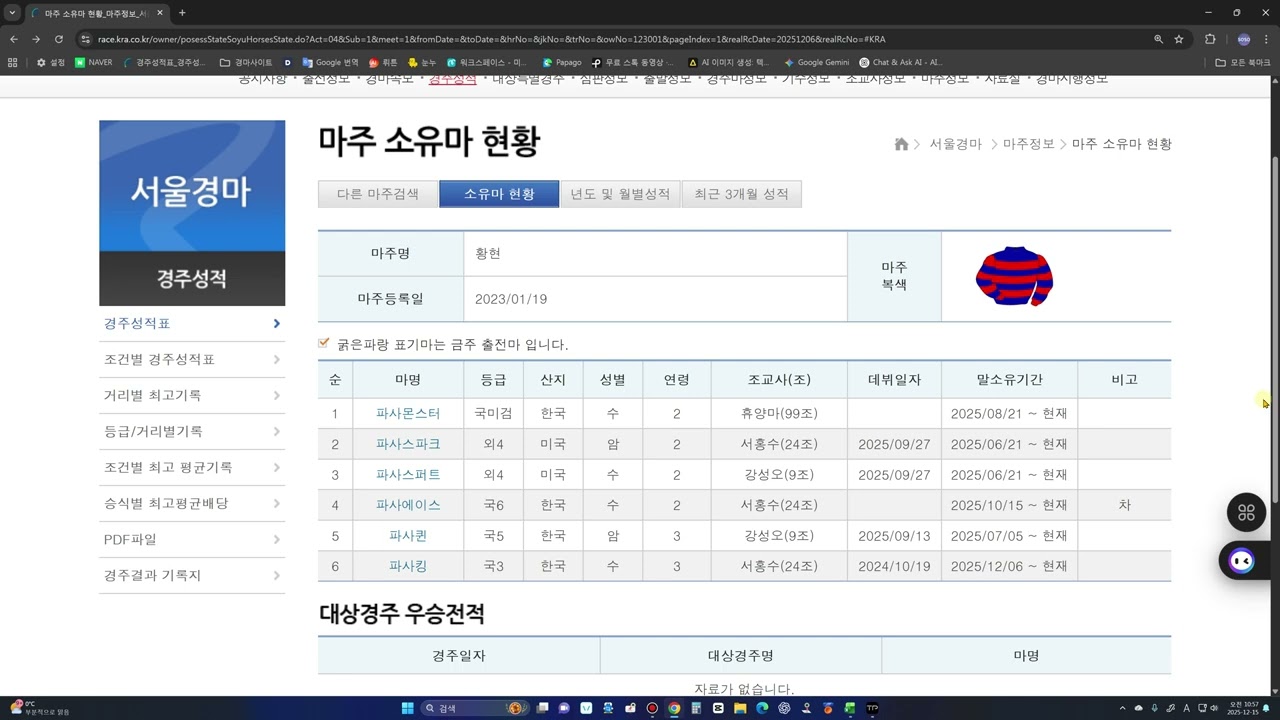
Task: Expand 거리별 최고기록 sidebar arrow
Action: 277,396
